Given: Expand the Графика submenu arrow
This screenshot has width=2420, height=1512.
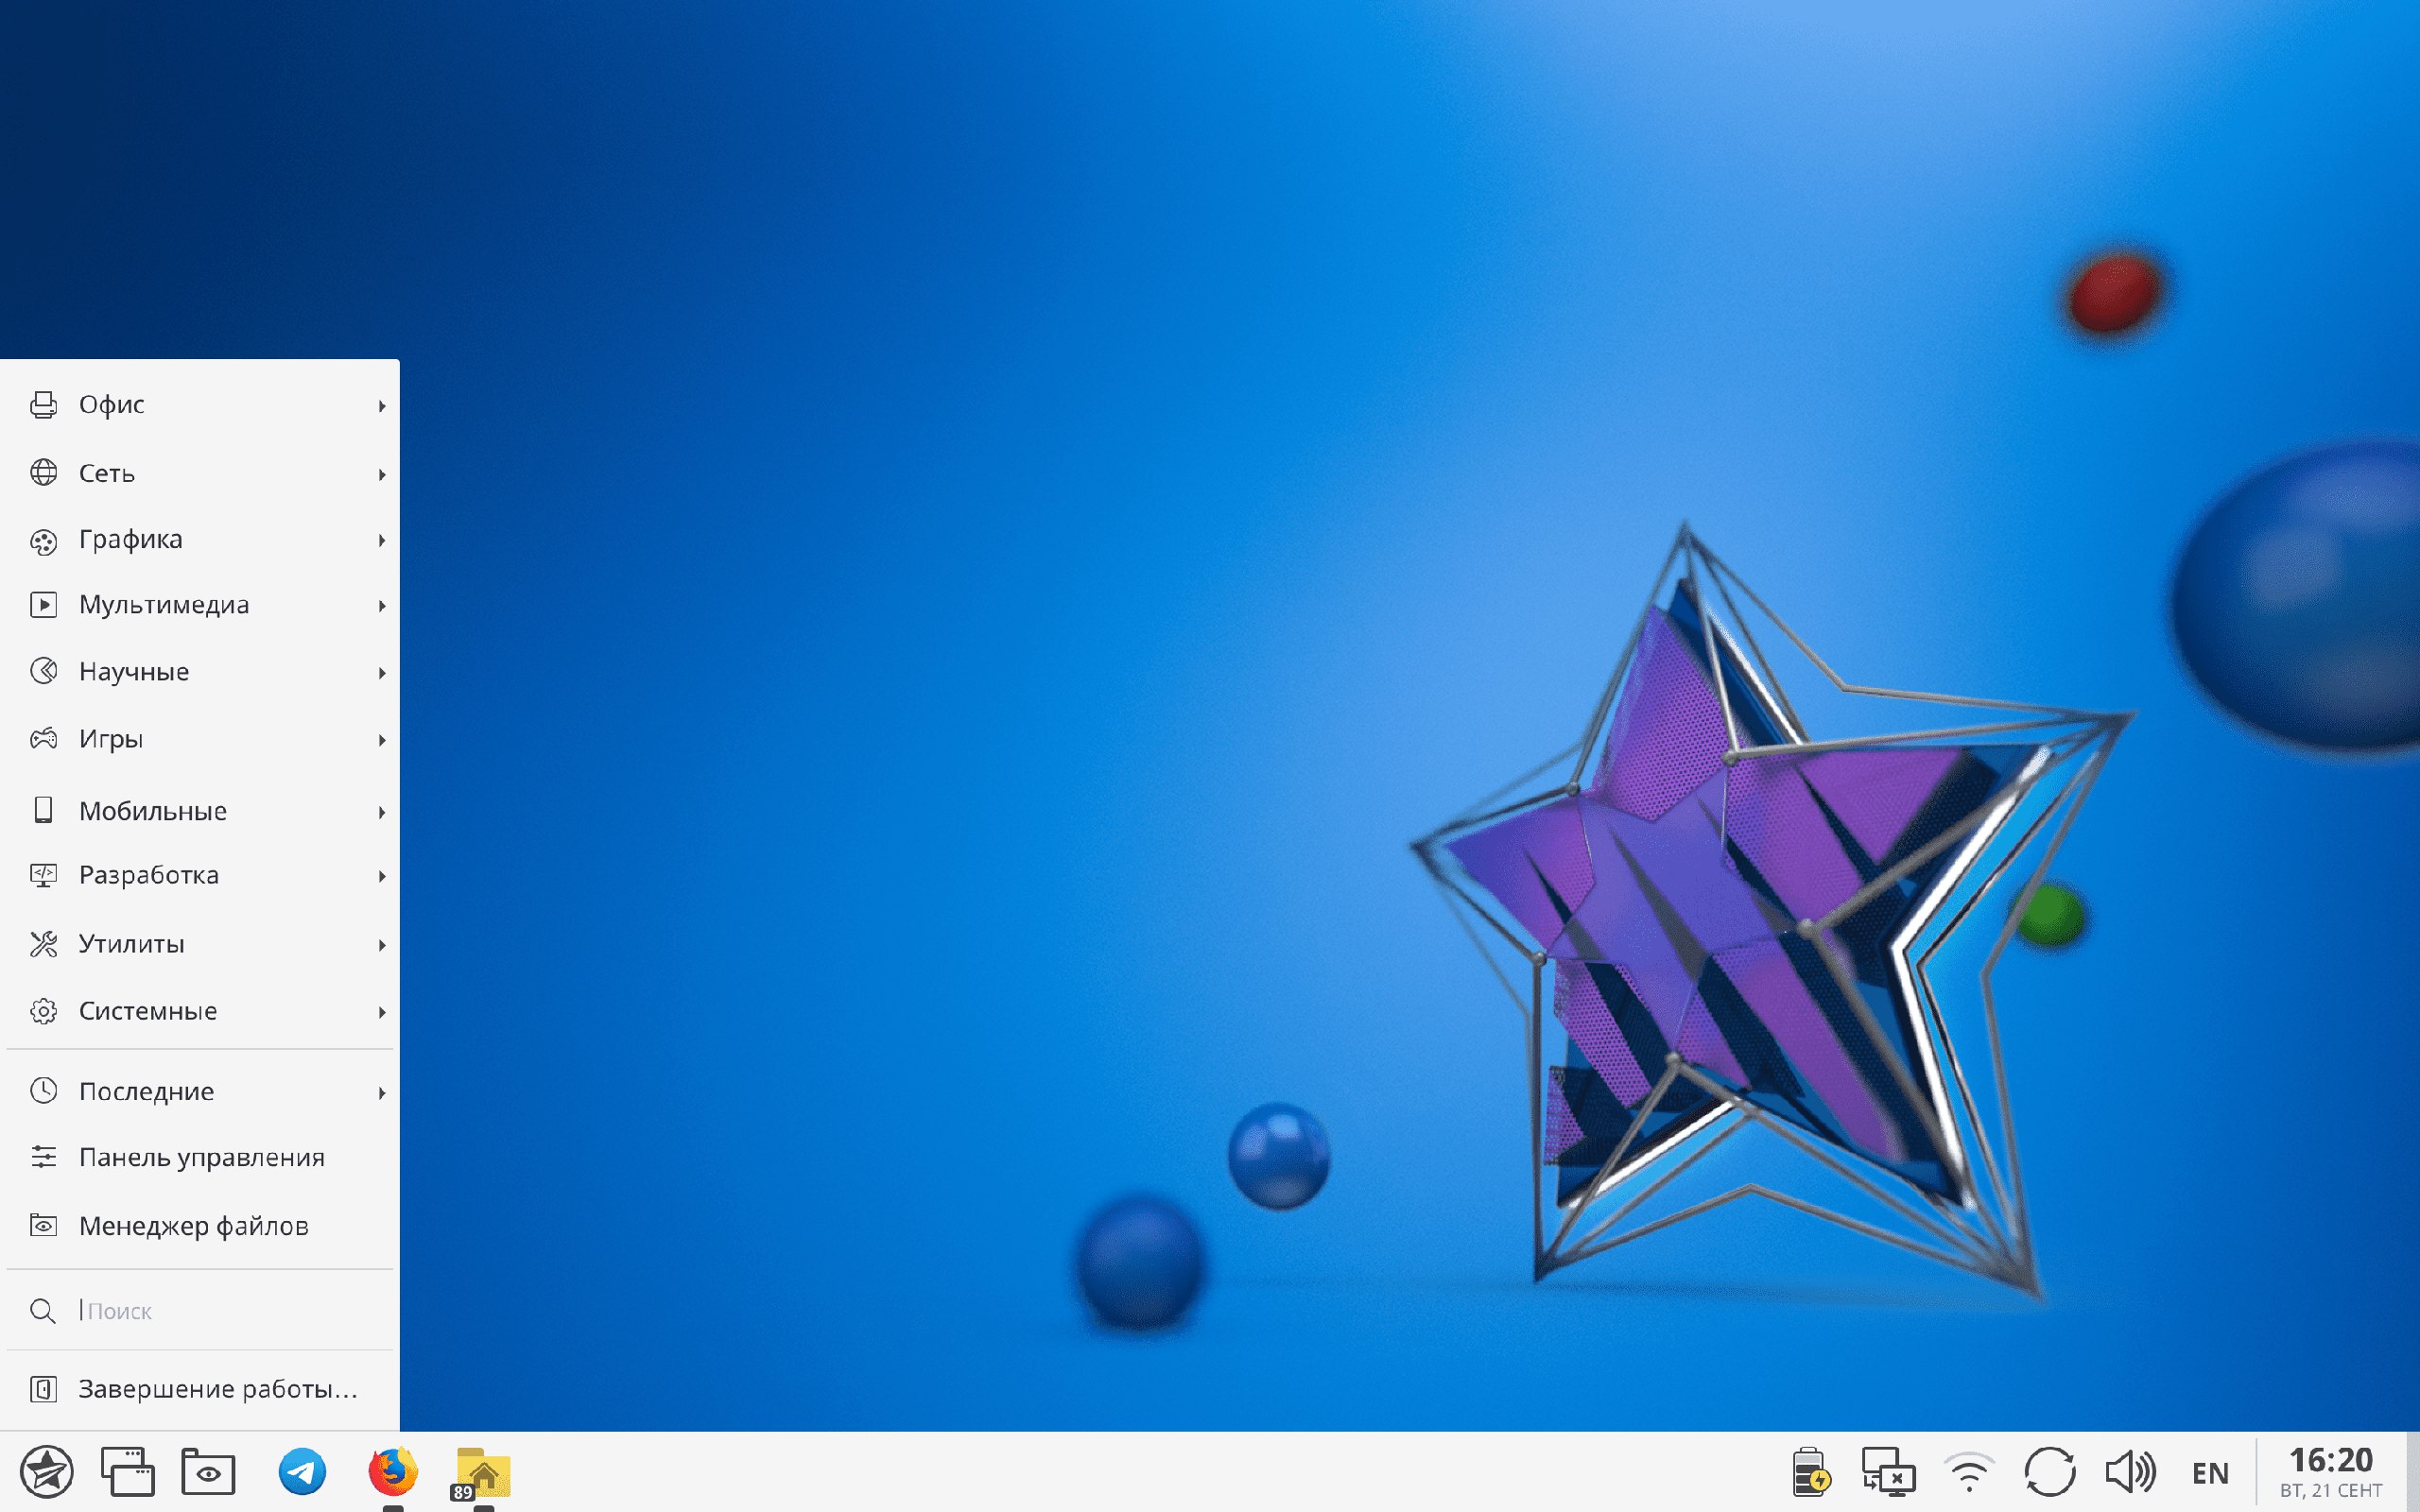Looking at the screenshot, I should (382, 541).
